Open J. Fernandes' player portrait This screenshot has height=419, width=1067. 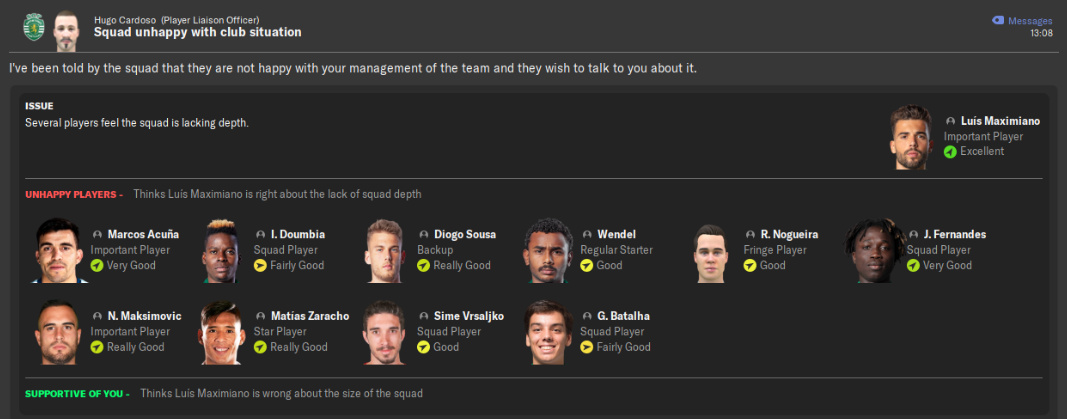click(x=875, y=251)
